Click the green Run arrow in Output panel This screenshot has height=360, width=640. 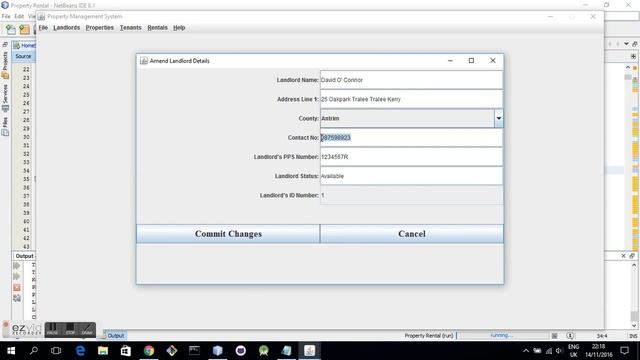pos(17,266)
